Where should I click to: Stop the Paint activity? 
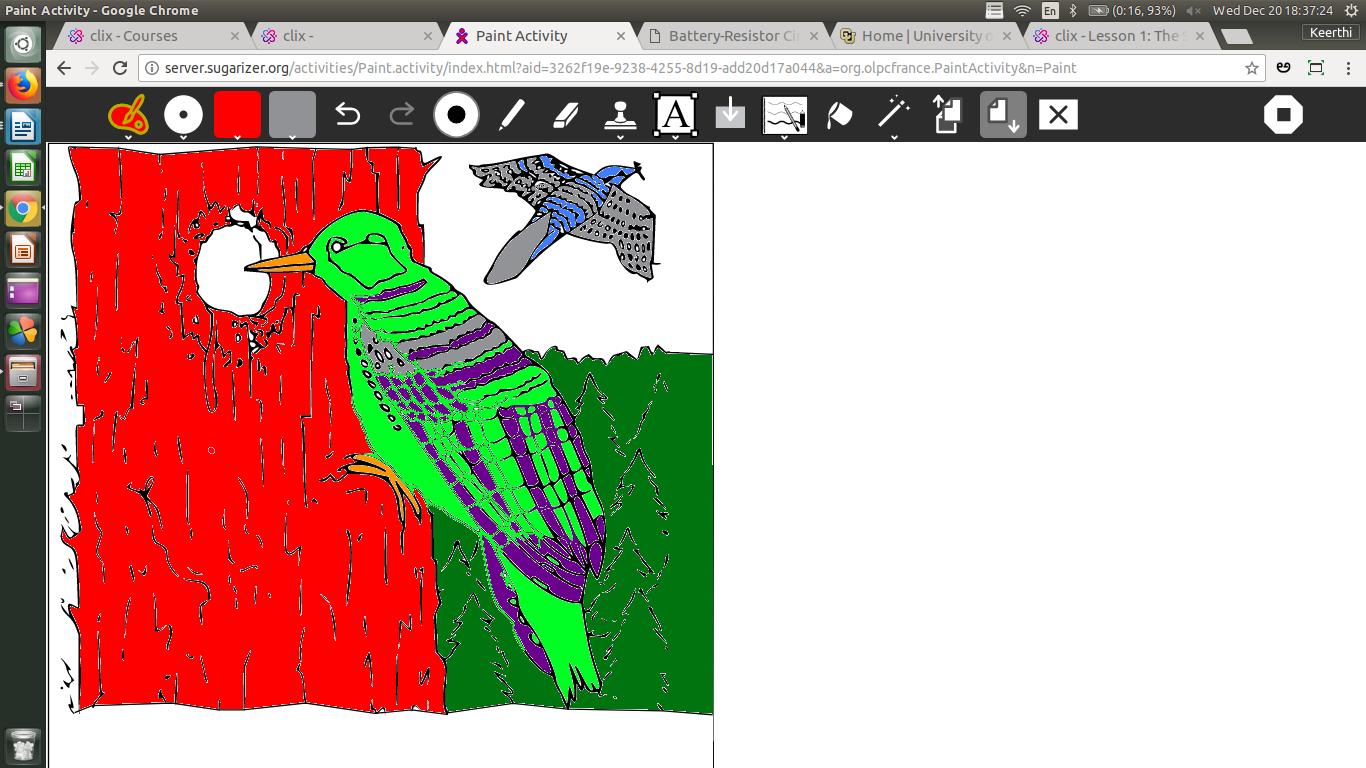coord(1283,115)
